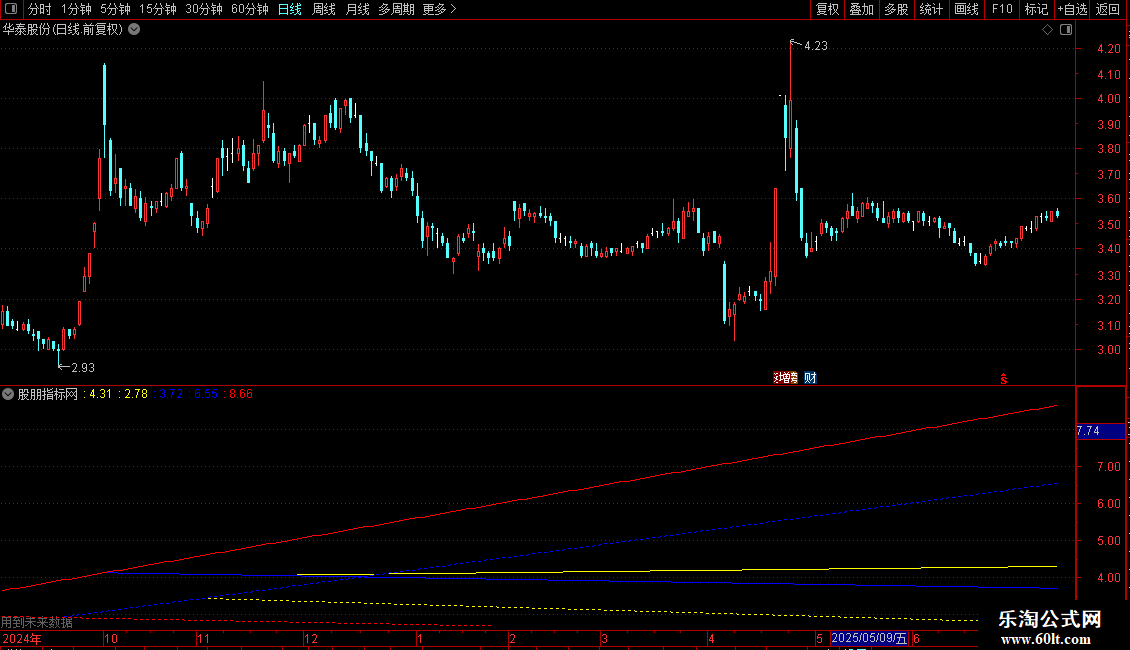Select the 1分钟 period

click(76, 9)
